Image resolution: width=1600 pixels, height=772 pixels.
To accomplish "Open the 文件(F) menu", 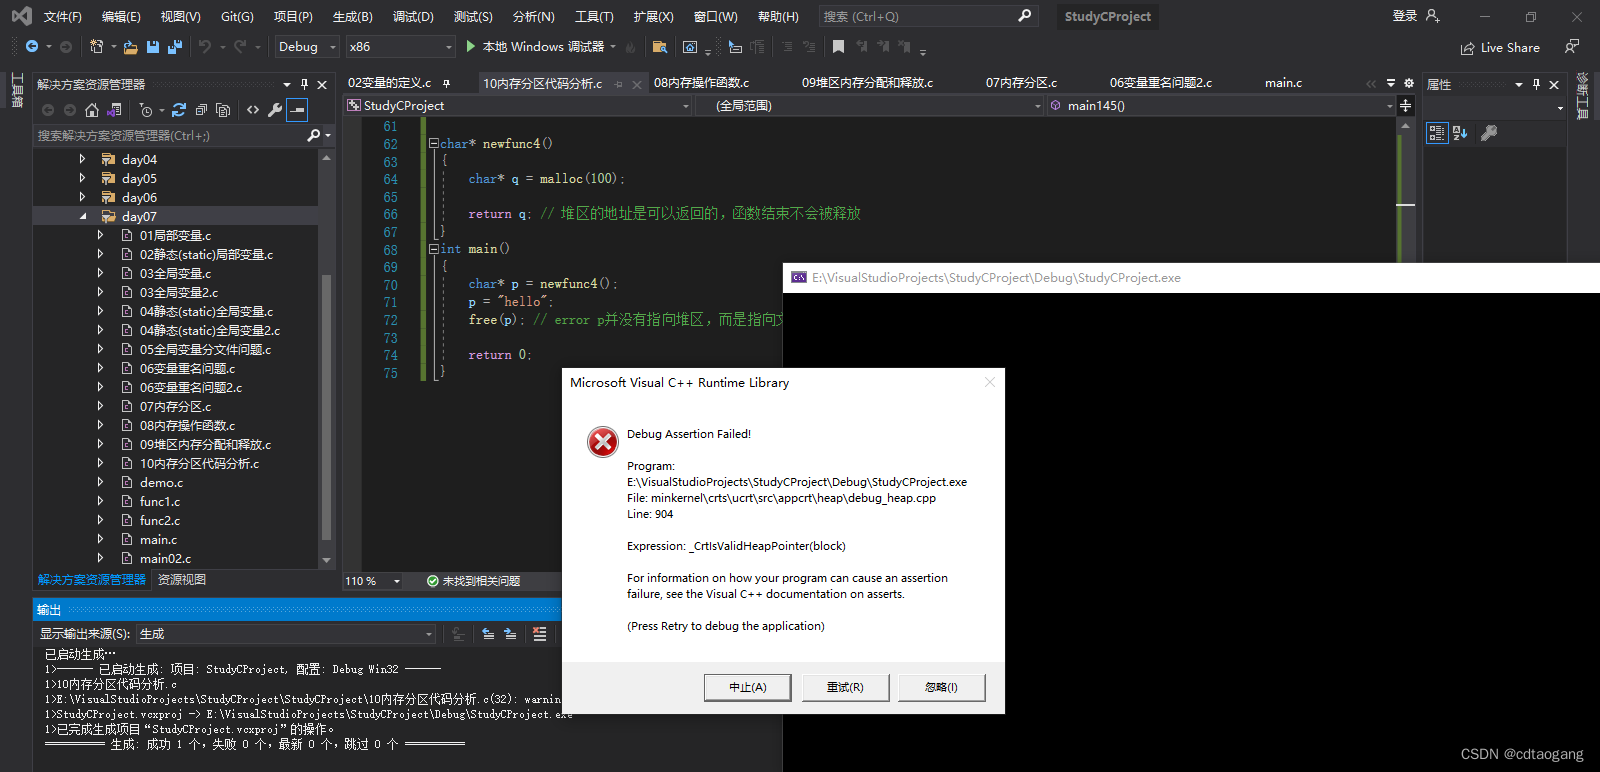I will coord(62,17).
